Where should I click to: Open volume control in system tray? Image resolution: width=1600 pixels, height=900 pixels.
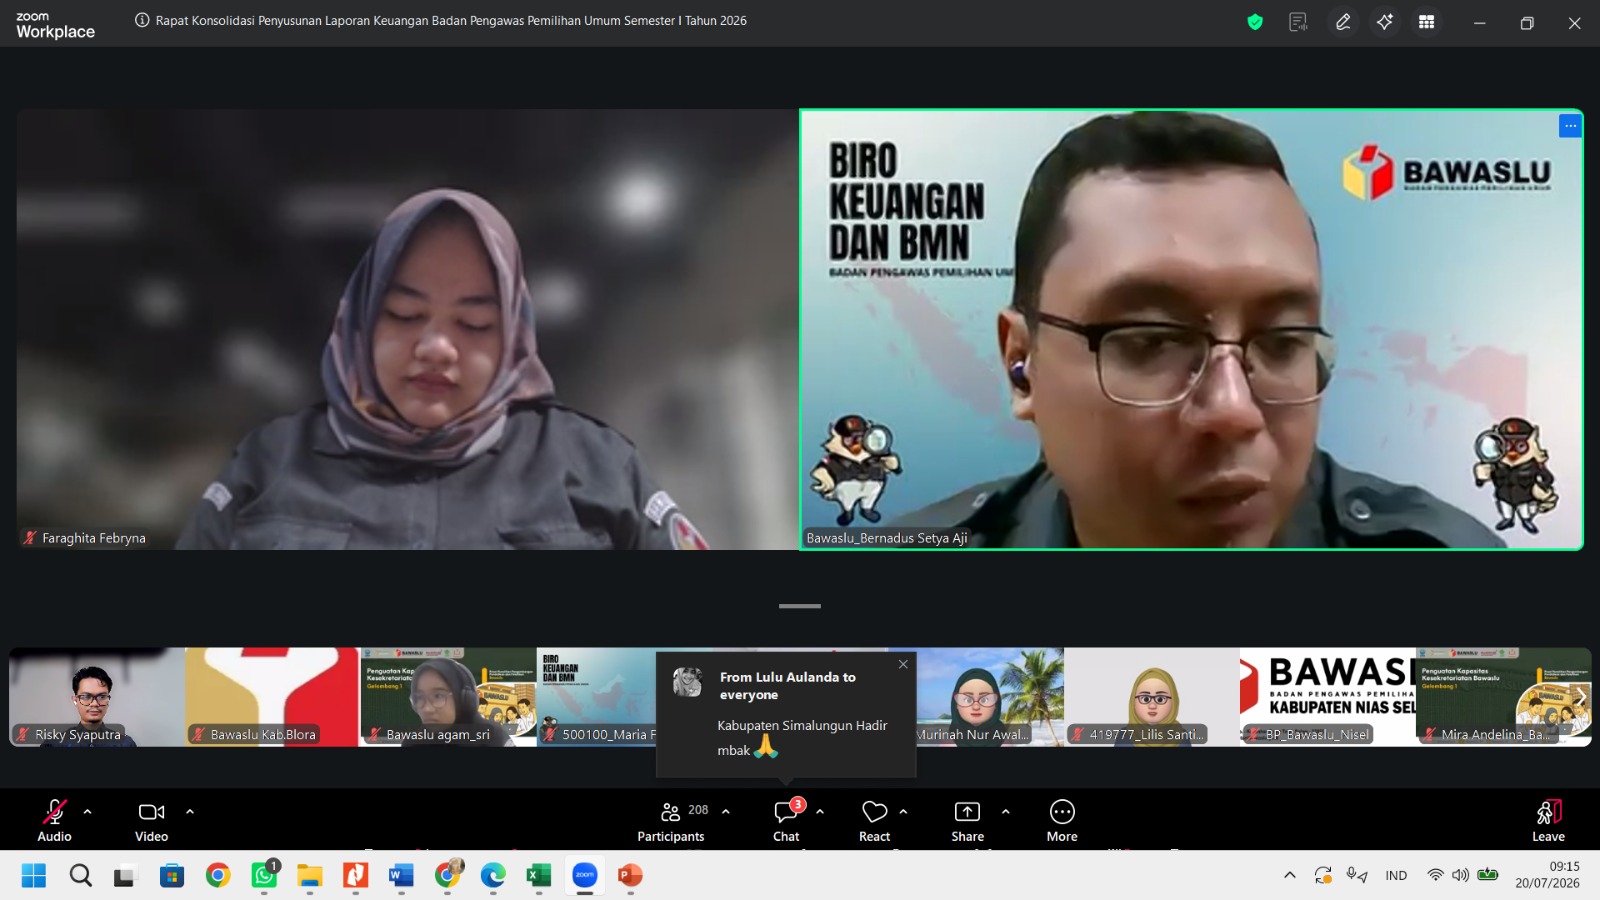click(x=1460, y=875)
